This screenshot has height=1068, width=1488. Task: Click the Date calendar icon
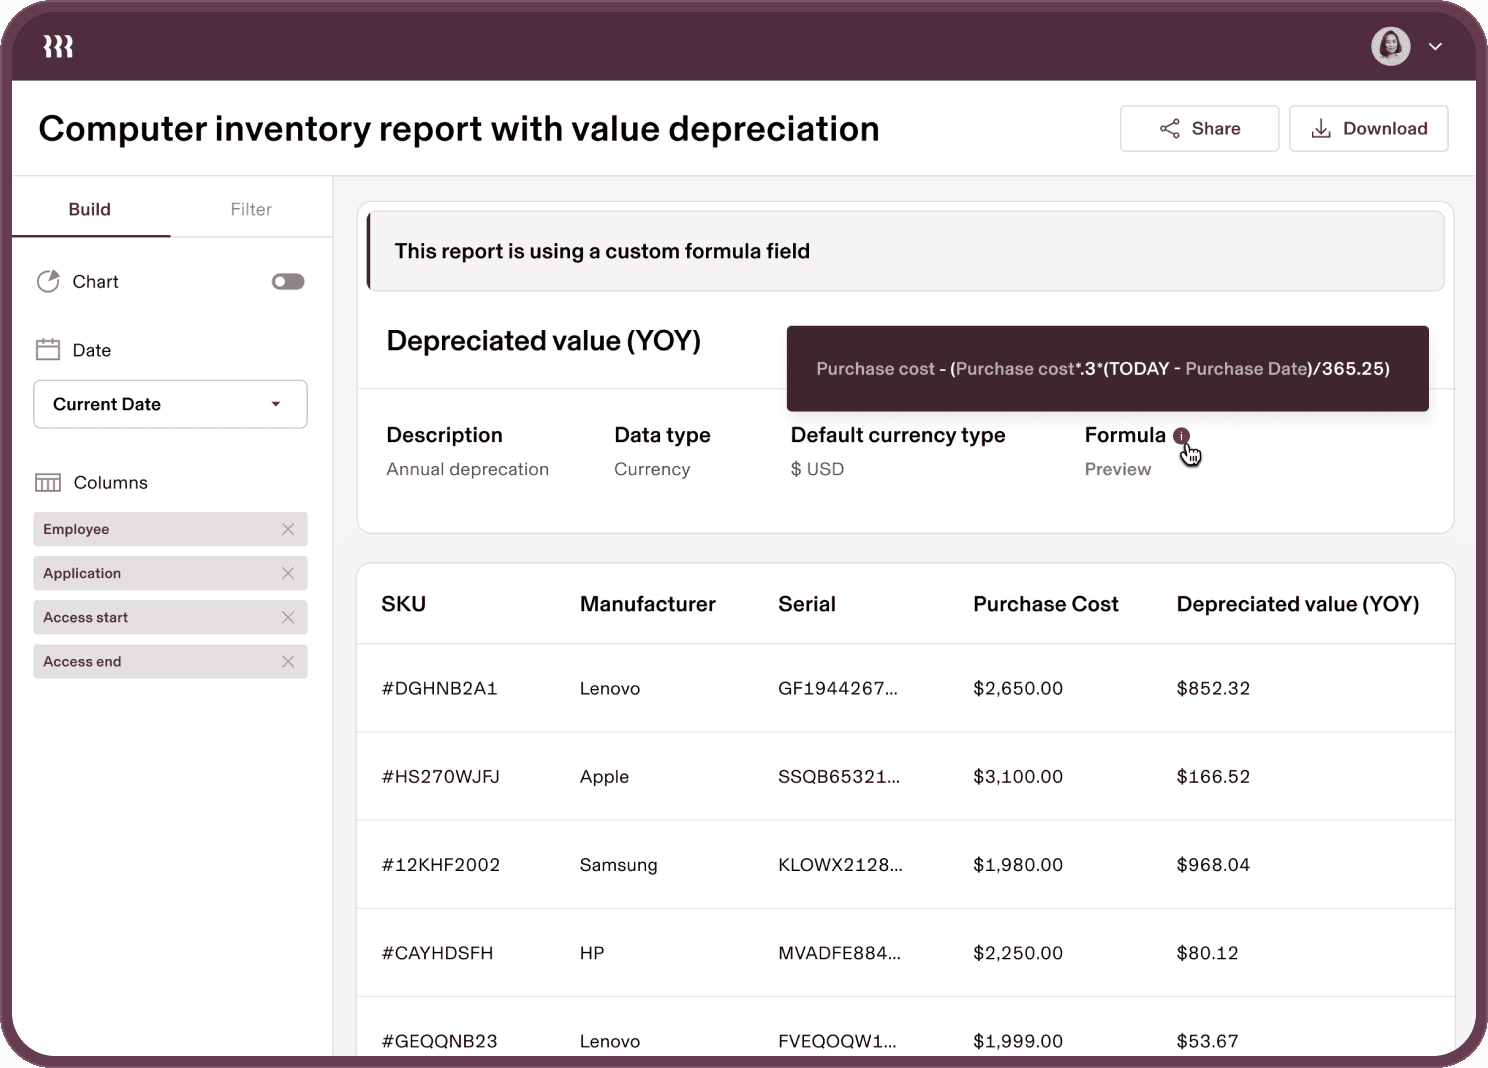click(48, 350)
